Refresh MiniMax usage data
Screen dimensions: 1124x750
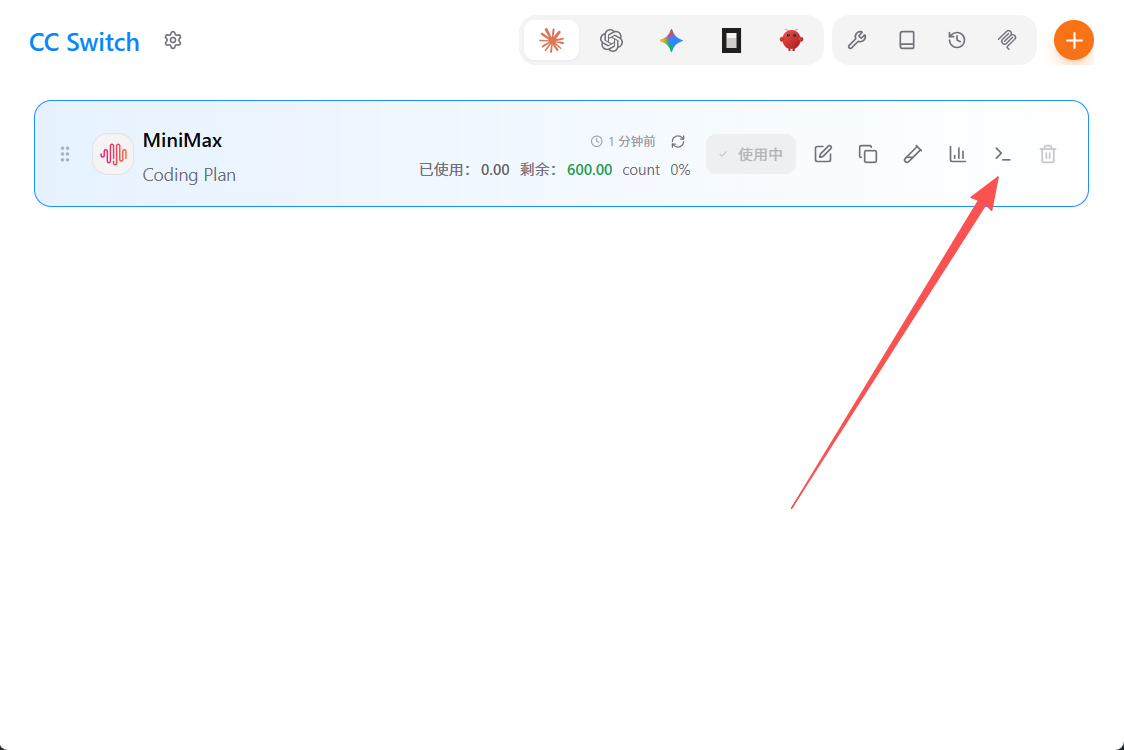click(678, 141)
